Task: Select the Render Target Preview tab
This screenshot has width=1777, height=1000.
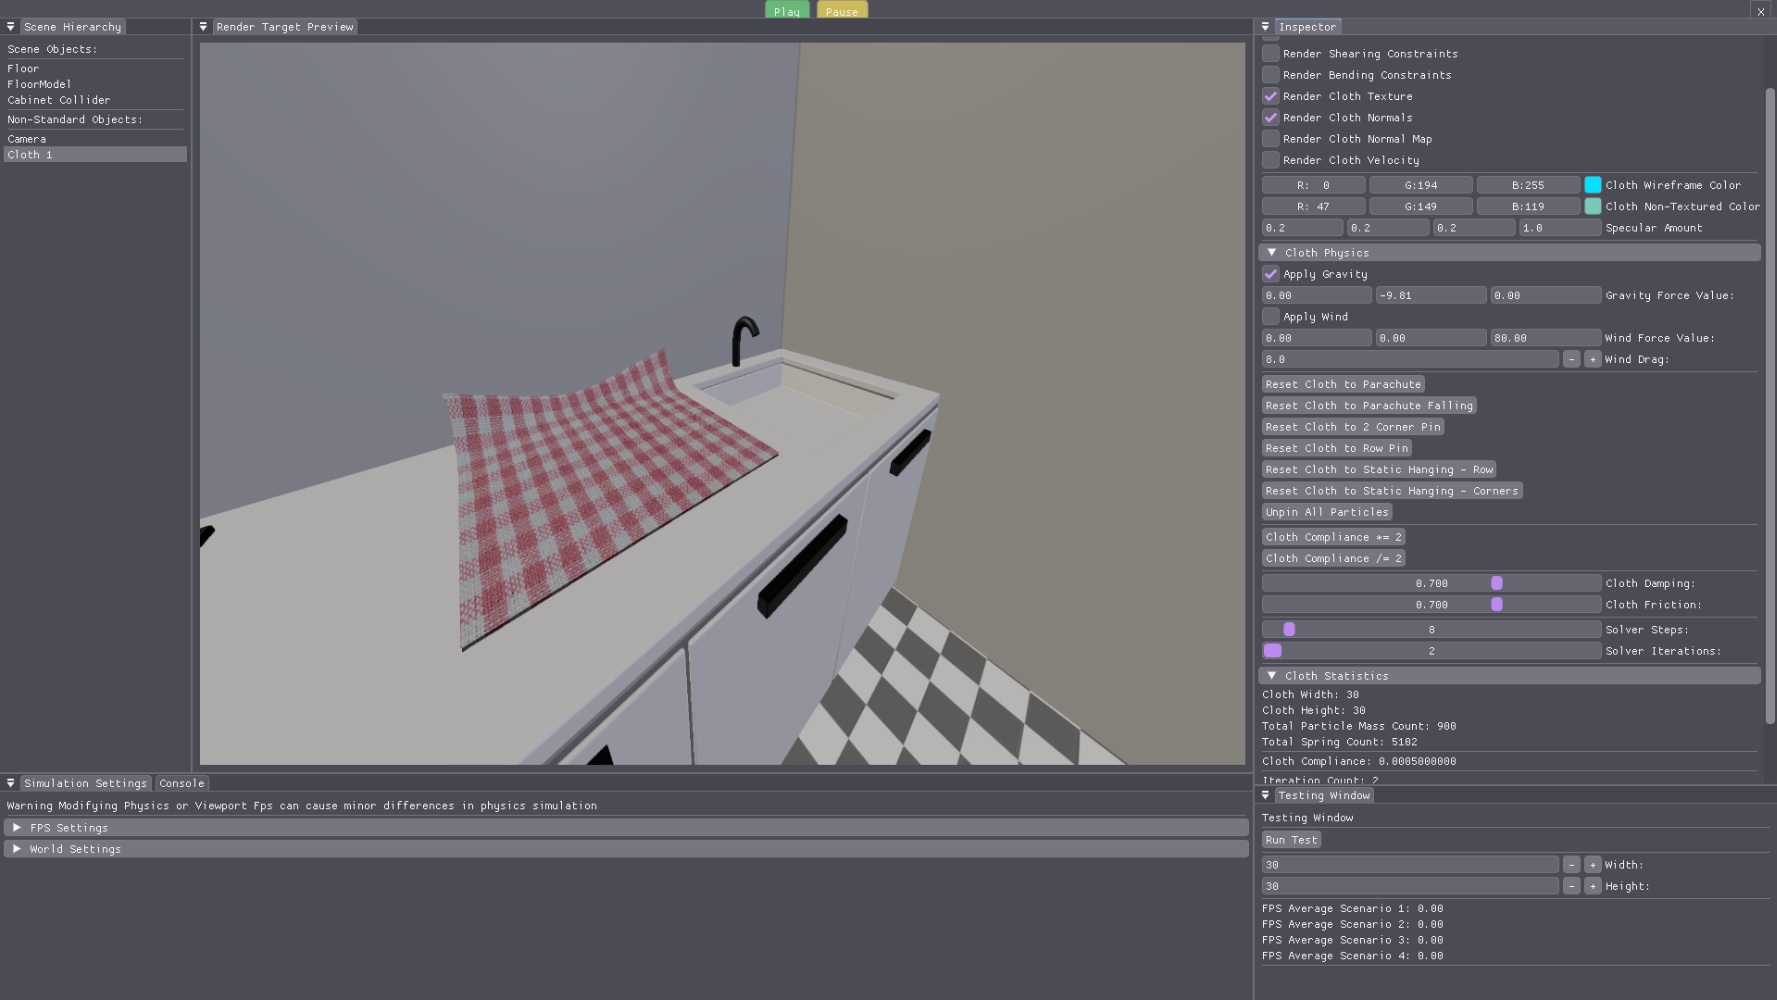Action: (285, 27)
